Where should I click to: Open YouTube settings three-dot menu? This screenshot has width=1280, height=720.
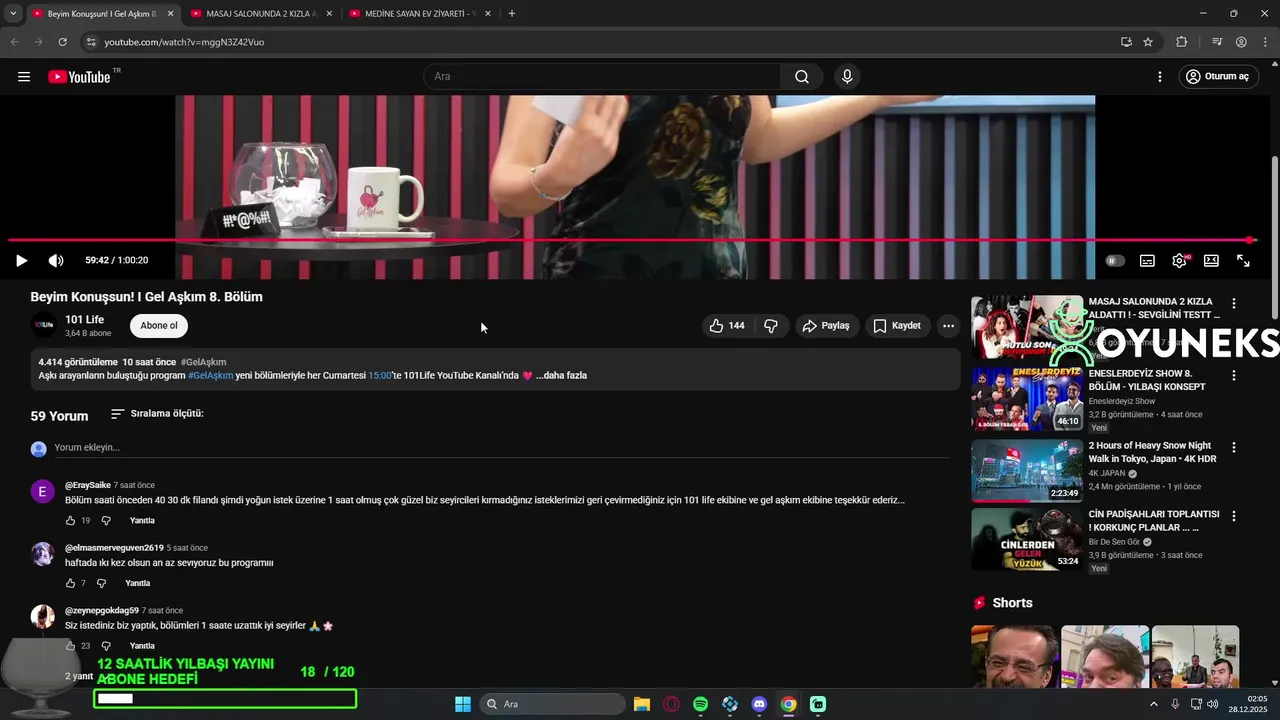1160,77
